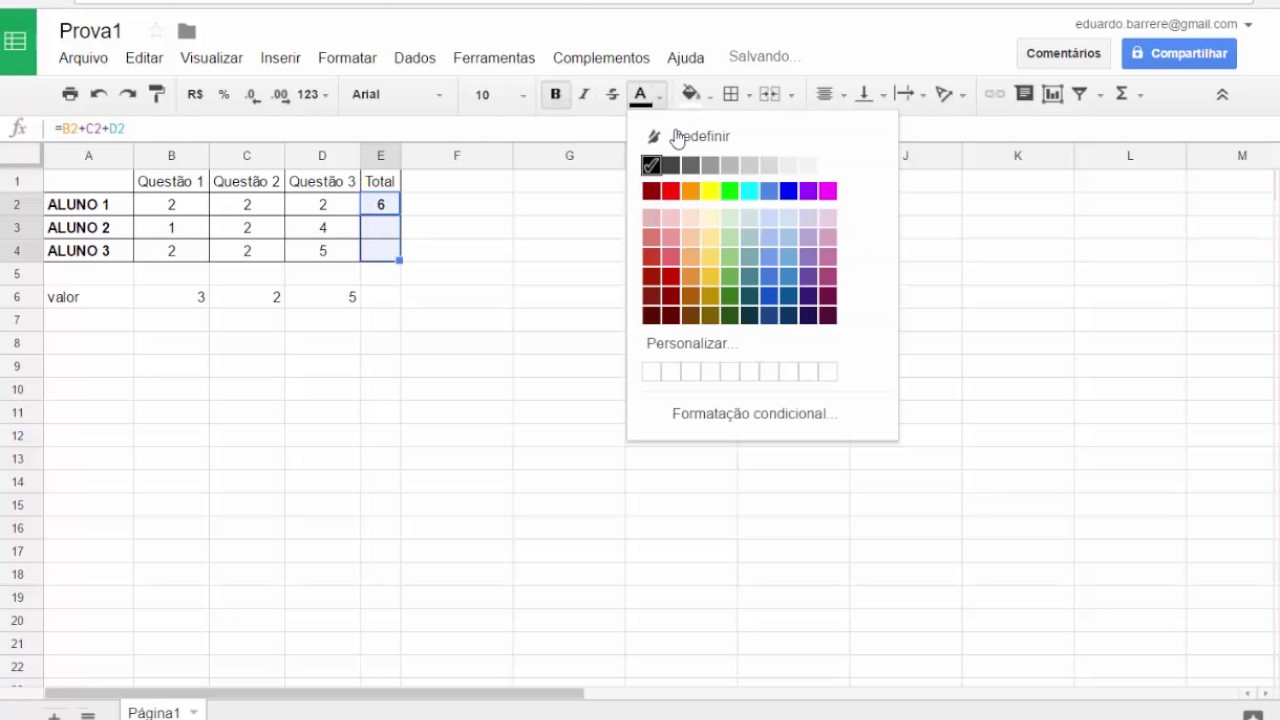
Task: Open horizontal align options
Action: [824, 94]
